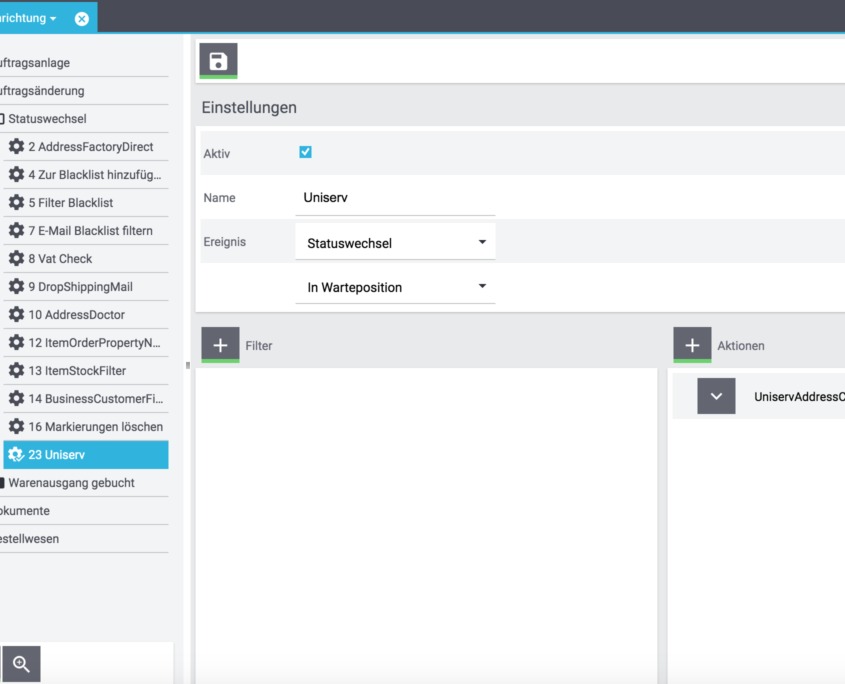Select 13 ItemStockFilter procedure
The width and height of the screenshot is (845, 684).
click(x=86, y=371)
